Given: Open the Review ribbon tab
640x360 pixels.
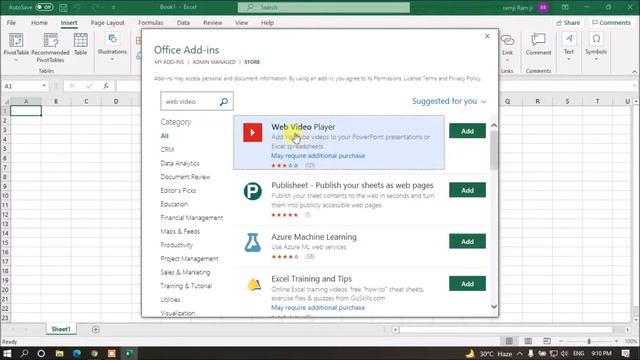Looking at the screenshot, I should 213,23.
